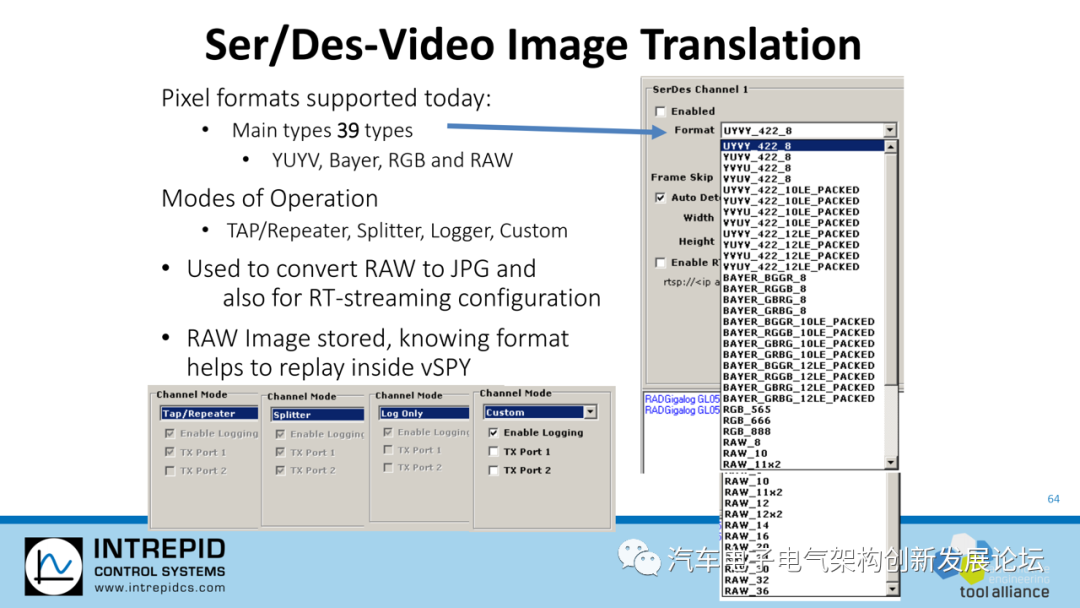This screenshot has height=608, width=1080.
Task: Toggle TX Port 2 under Splitter mode
Action: coord(280,470)
